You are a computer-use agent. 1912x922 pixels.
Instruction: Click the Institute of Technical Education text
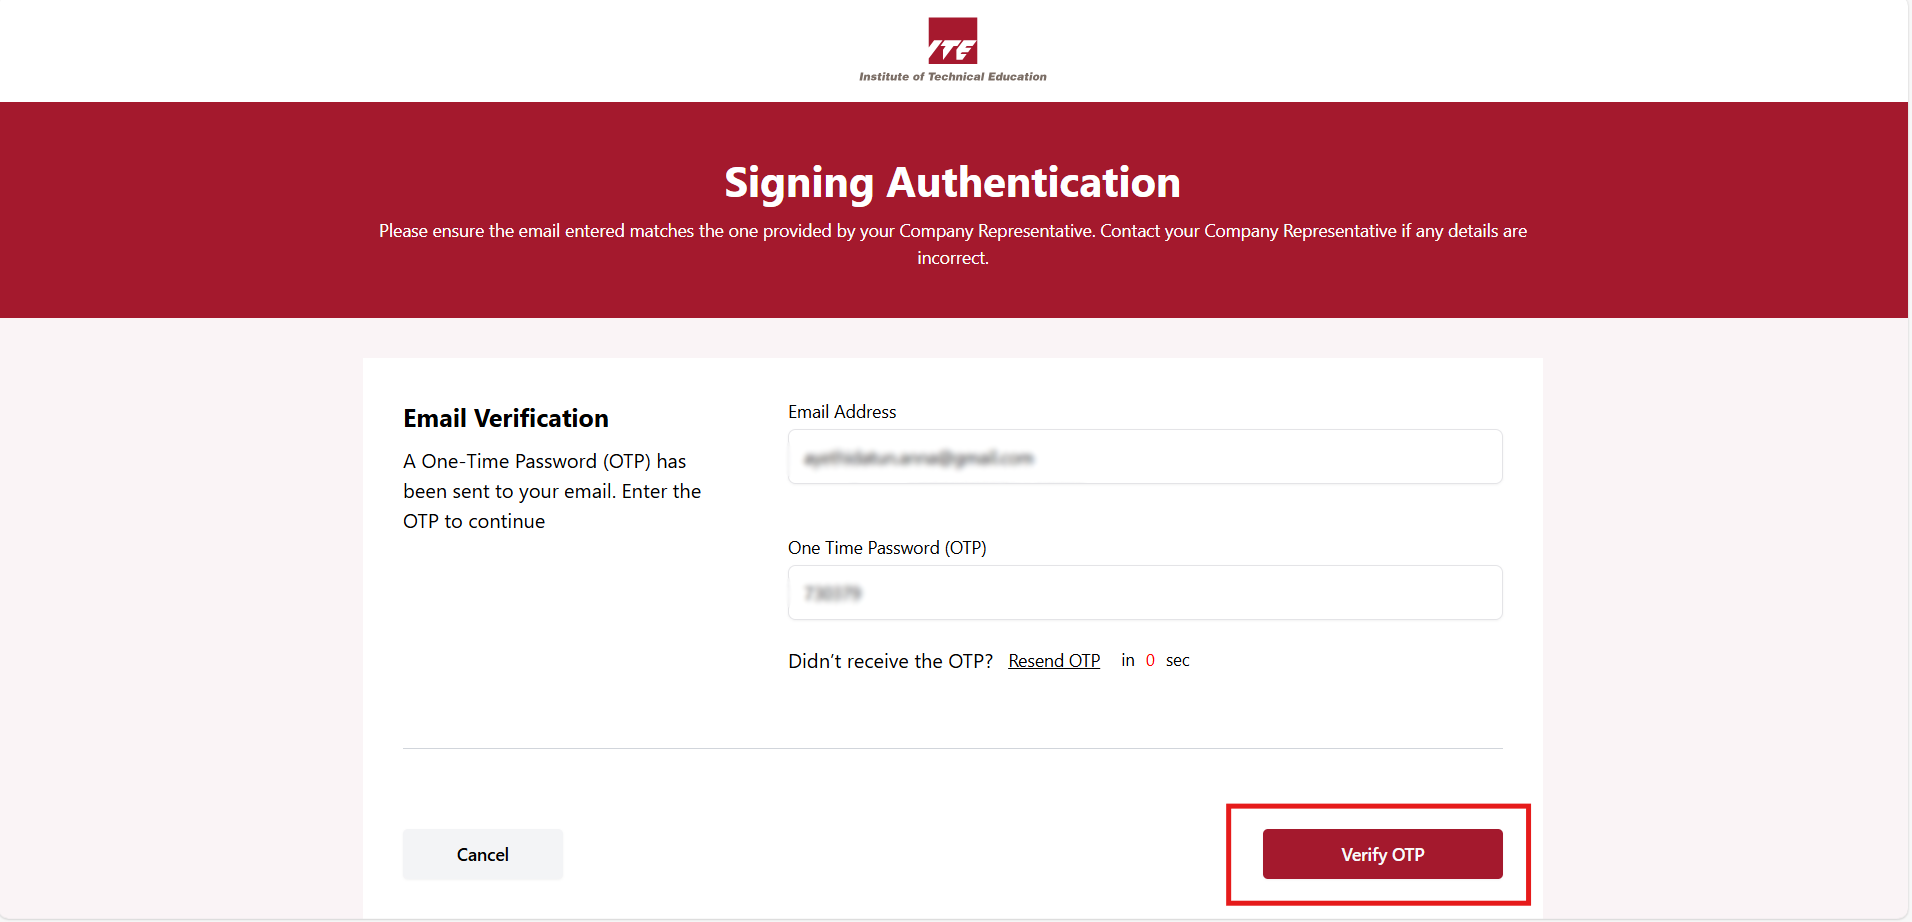point(952,77)
